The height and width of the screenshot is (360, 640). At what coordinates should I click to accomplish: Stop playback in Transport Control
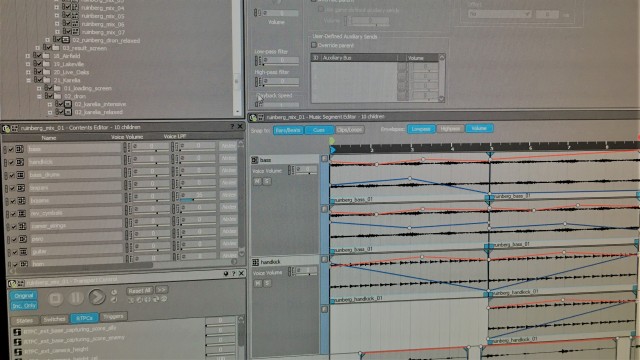coord(55,299)
